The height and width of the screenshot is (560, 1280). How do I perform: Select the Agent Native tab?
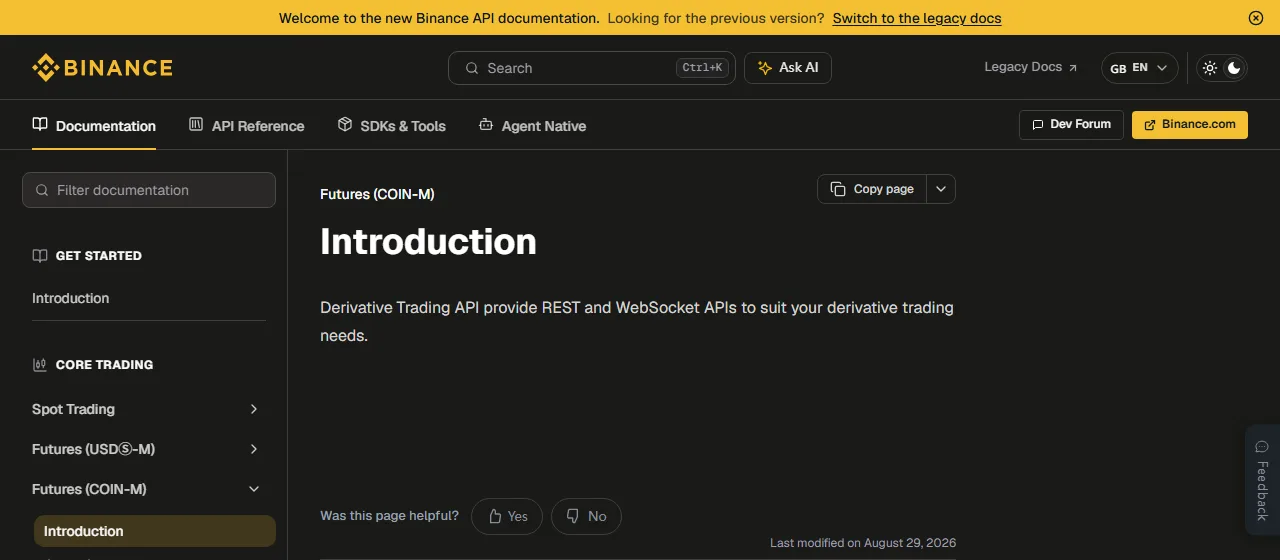(x=532, y=126)
